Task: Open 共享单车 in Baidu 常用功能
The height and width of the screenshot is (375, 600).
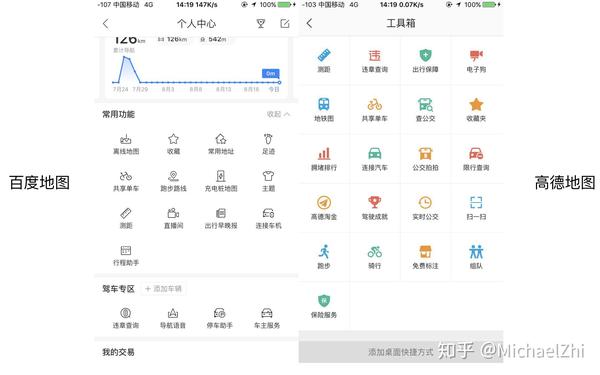Action: pos(126,181)
